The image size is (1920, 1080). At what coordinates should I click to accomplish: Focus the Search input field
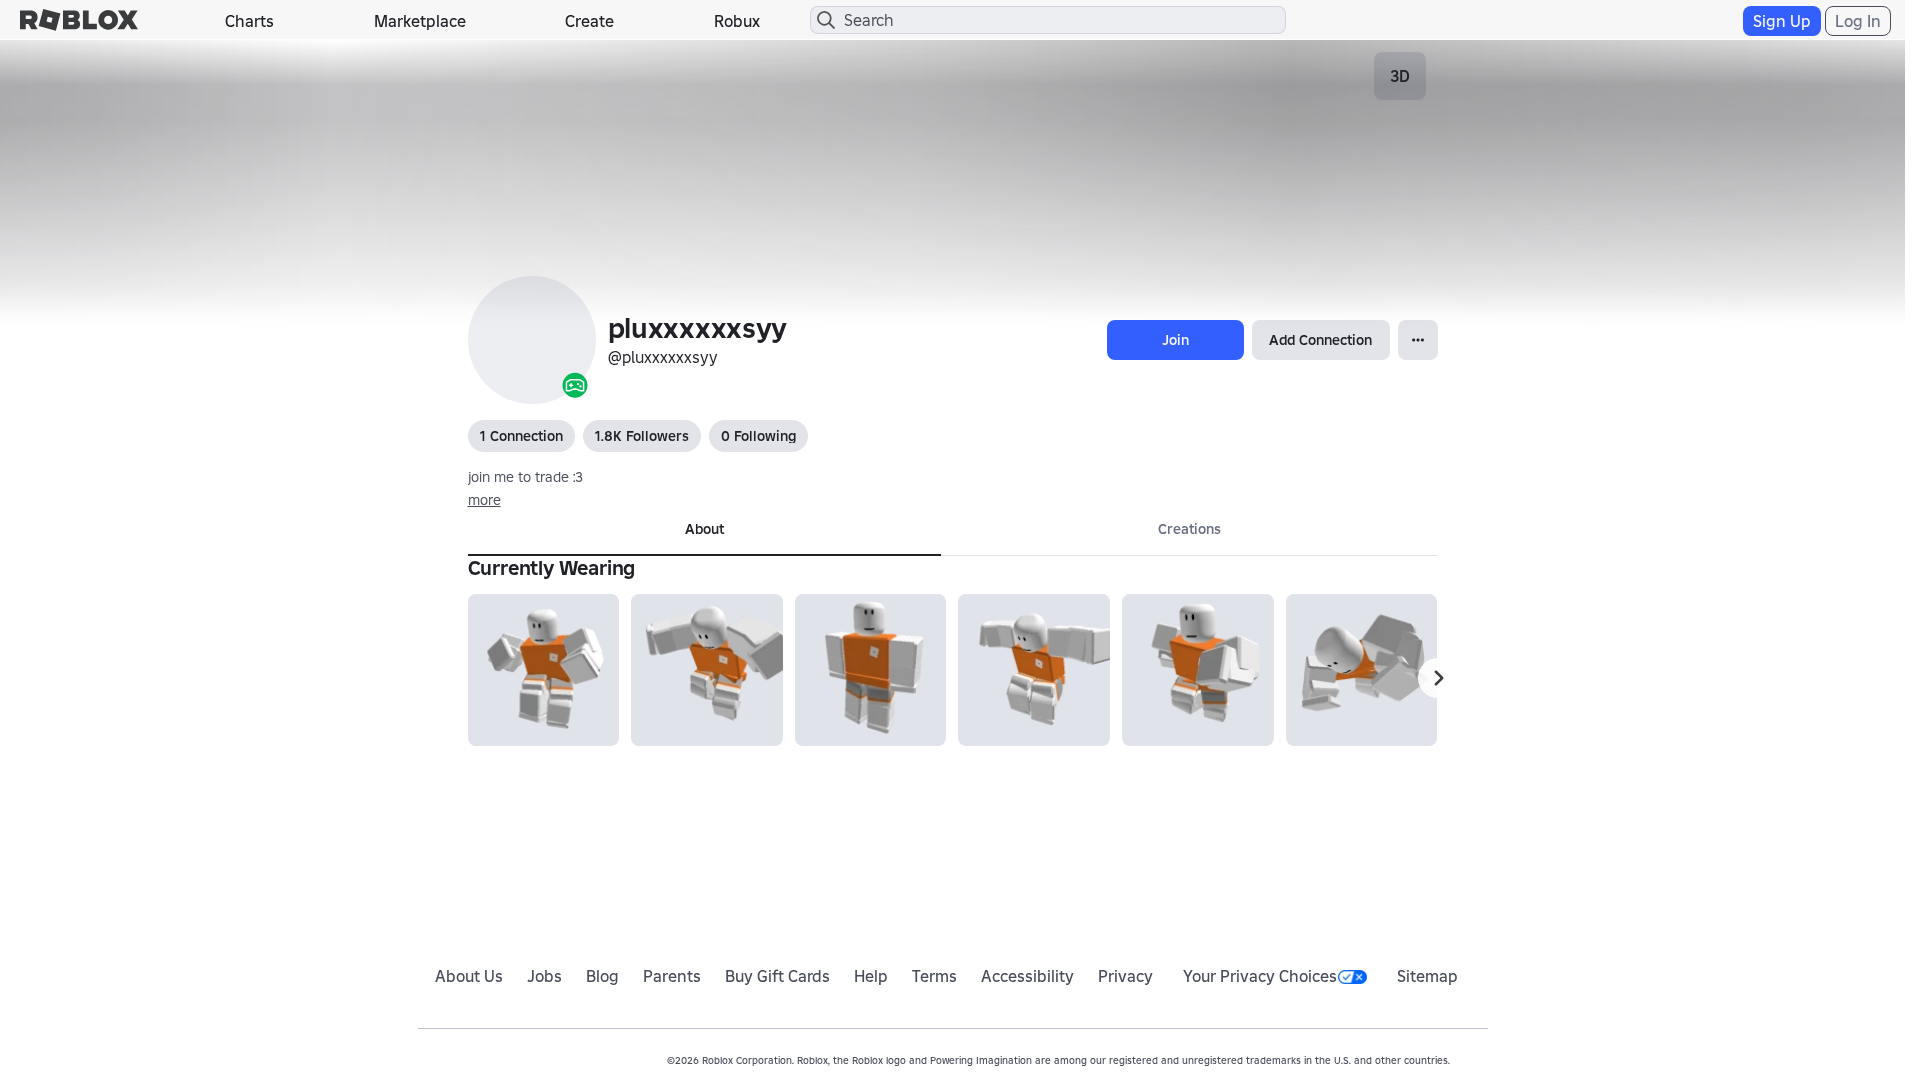click(1048, 20)
